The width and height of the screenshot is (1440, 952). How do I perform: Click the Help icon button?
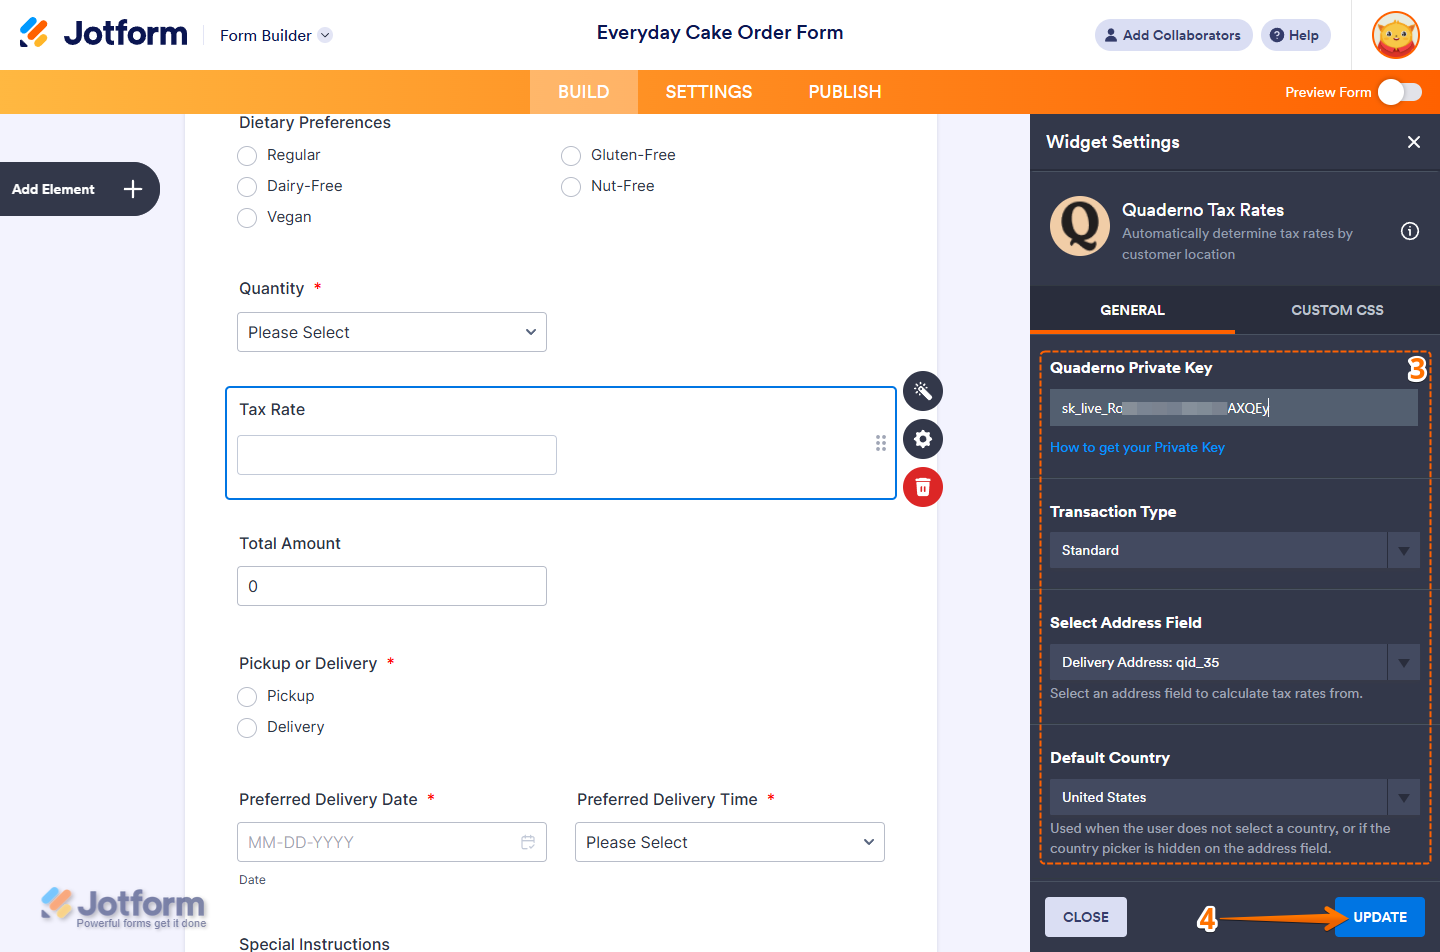coord(1295,34)
